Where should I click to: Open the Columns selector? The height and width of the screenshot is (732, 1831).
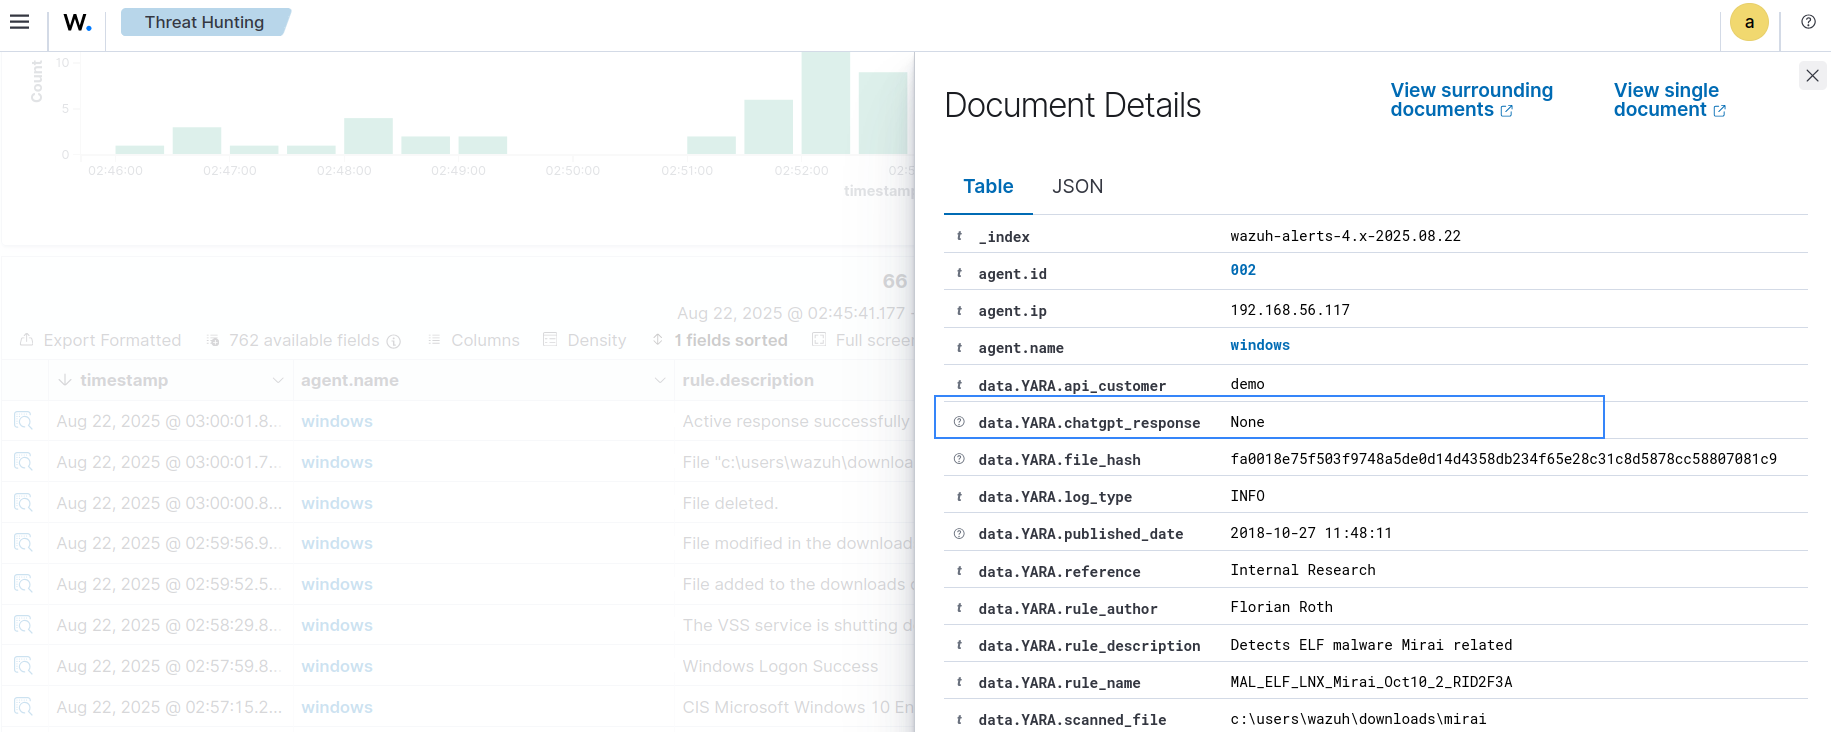474,340
